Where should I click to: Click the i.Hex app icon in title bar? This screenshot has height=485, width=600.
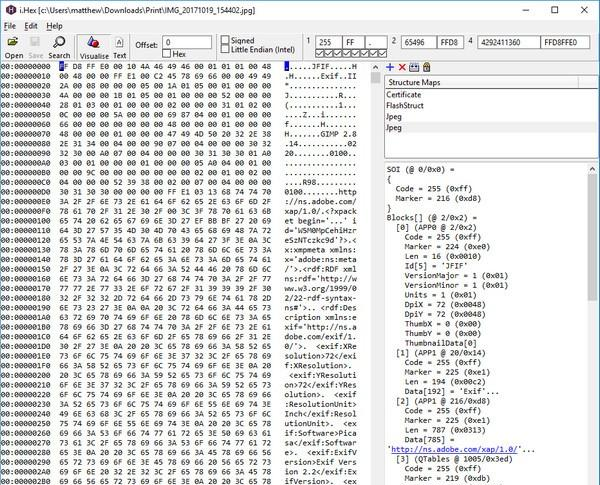[x=11, y=10]
